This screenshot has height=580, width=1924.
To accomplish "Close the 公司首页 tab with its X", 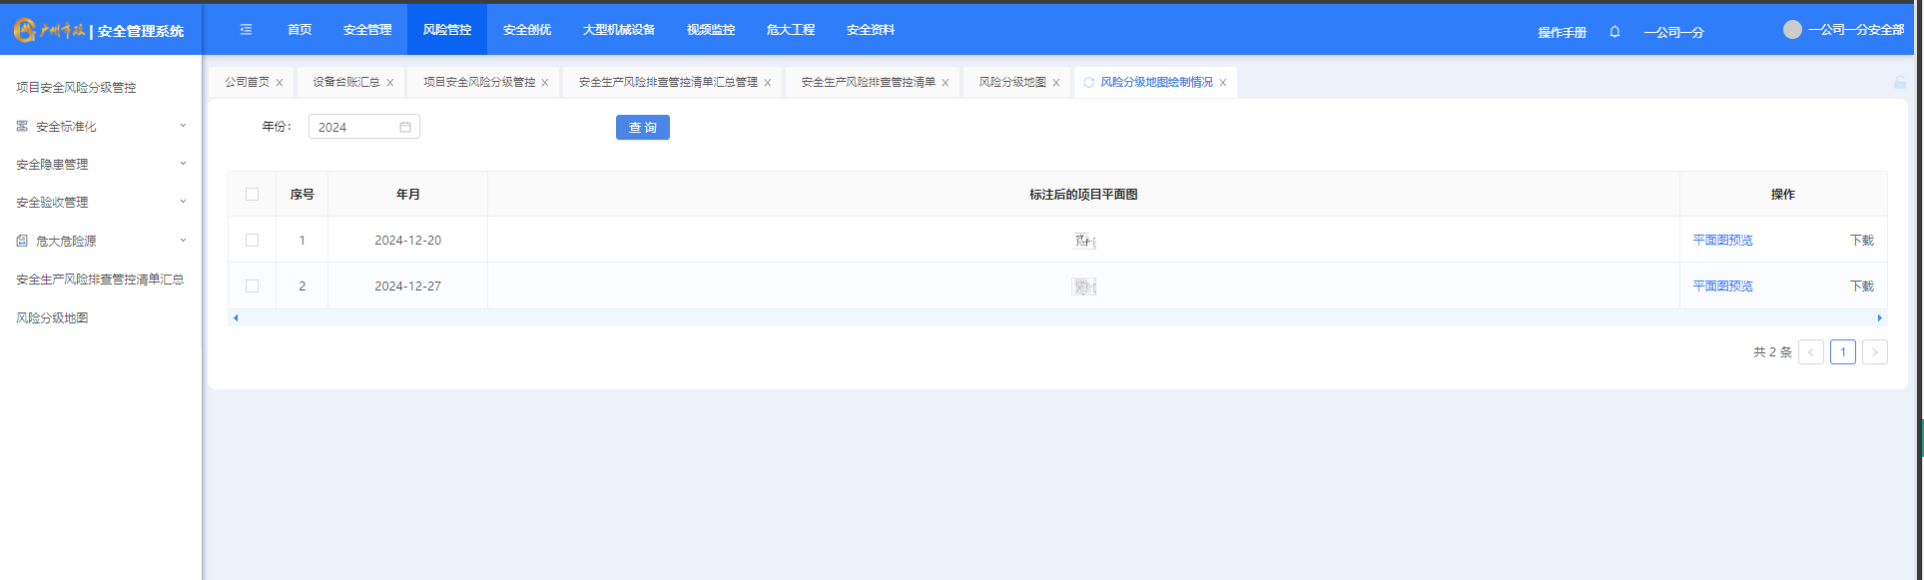I will [280, 83].
